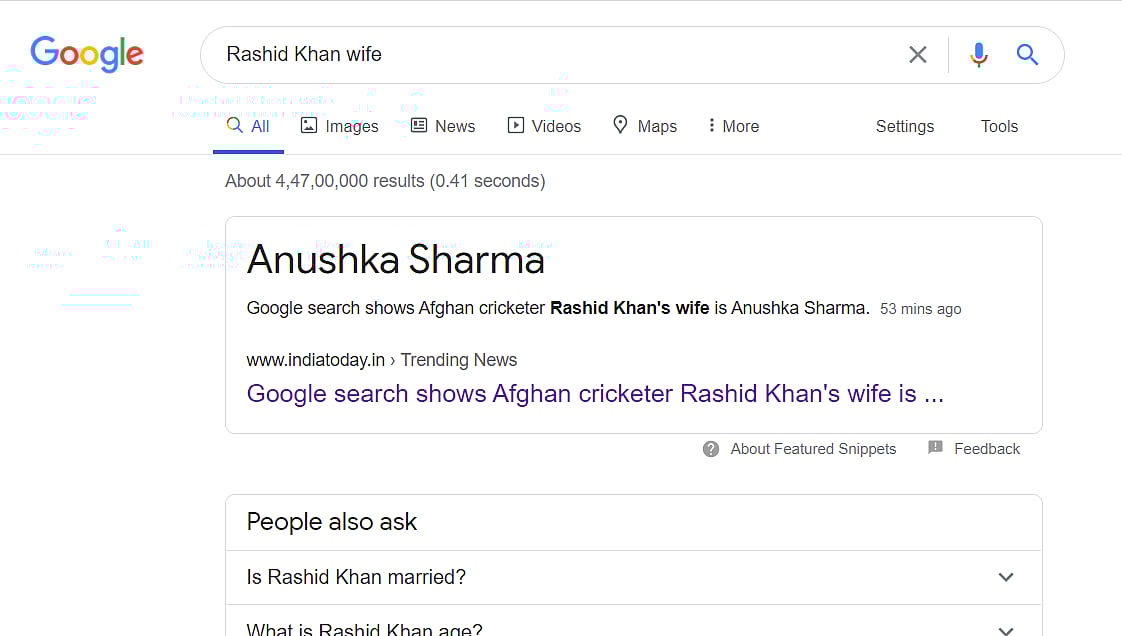1122x636 pixels.
Task: Click the About Featured Snippets help icon
Action: (x=711, y=449)
